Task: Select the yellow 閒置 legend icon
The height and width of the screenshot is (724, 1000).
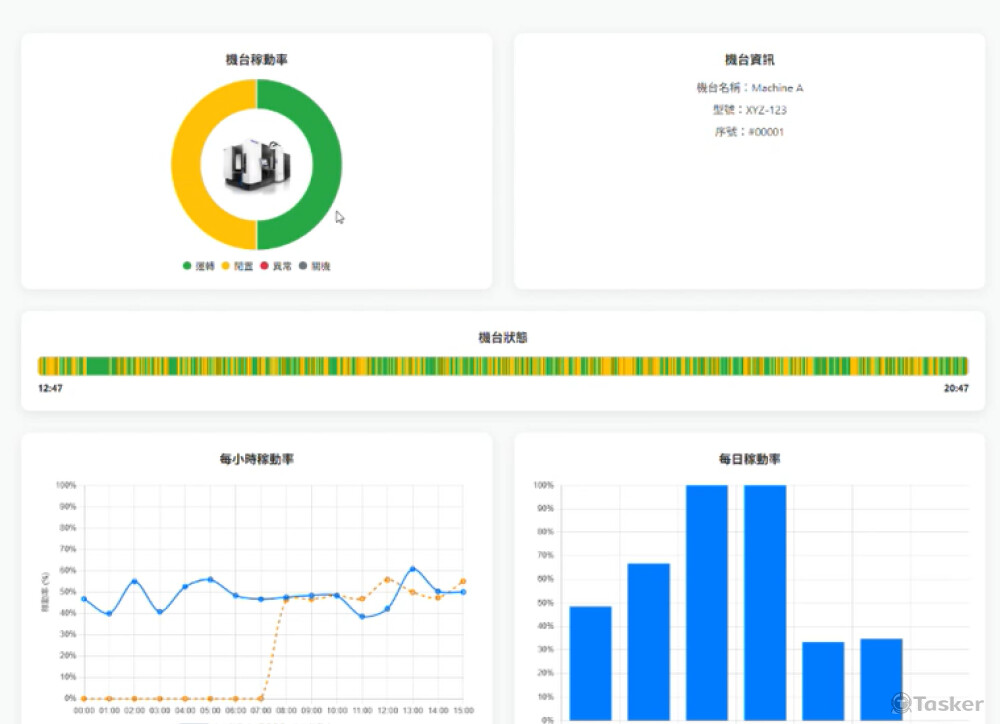Action: point(225,266)
